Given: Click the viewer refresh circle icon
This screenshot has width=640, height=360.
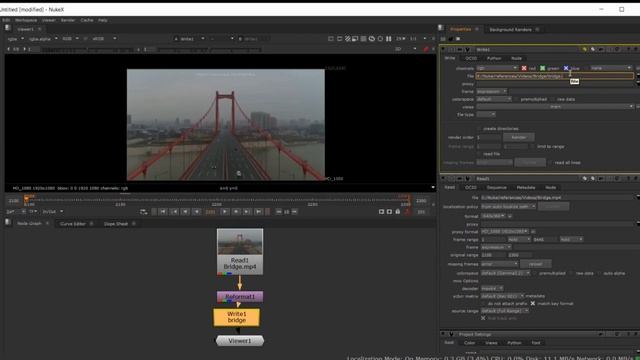Looking at the screenshot, I should tap(380, 39).
